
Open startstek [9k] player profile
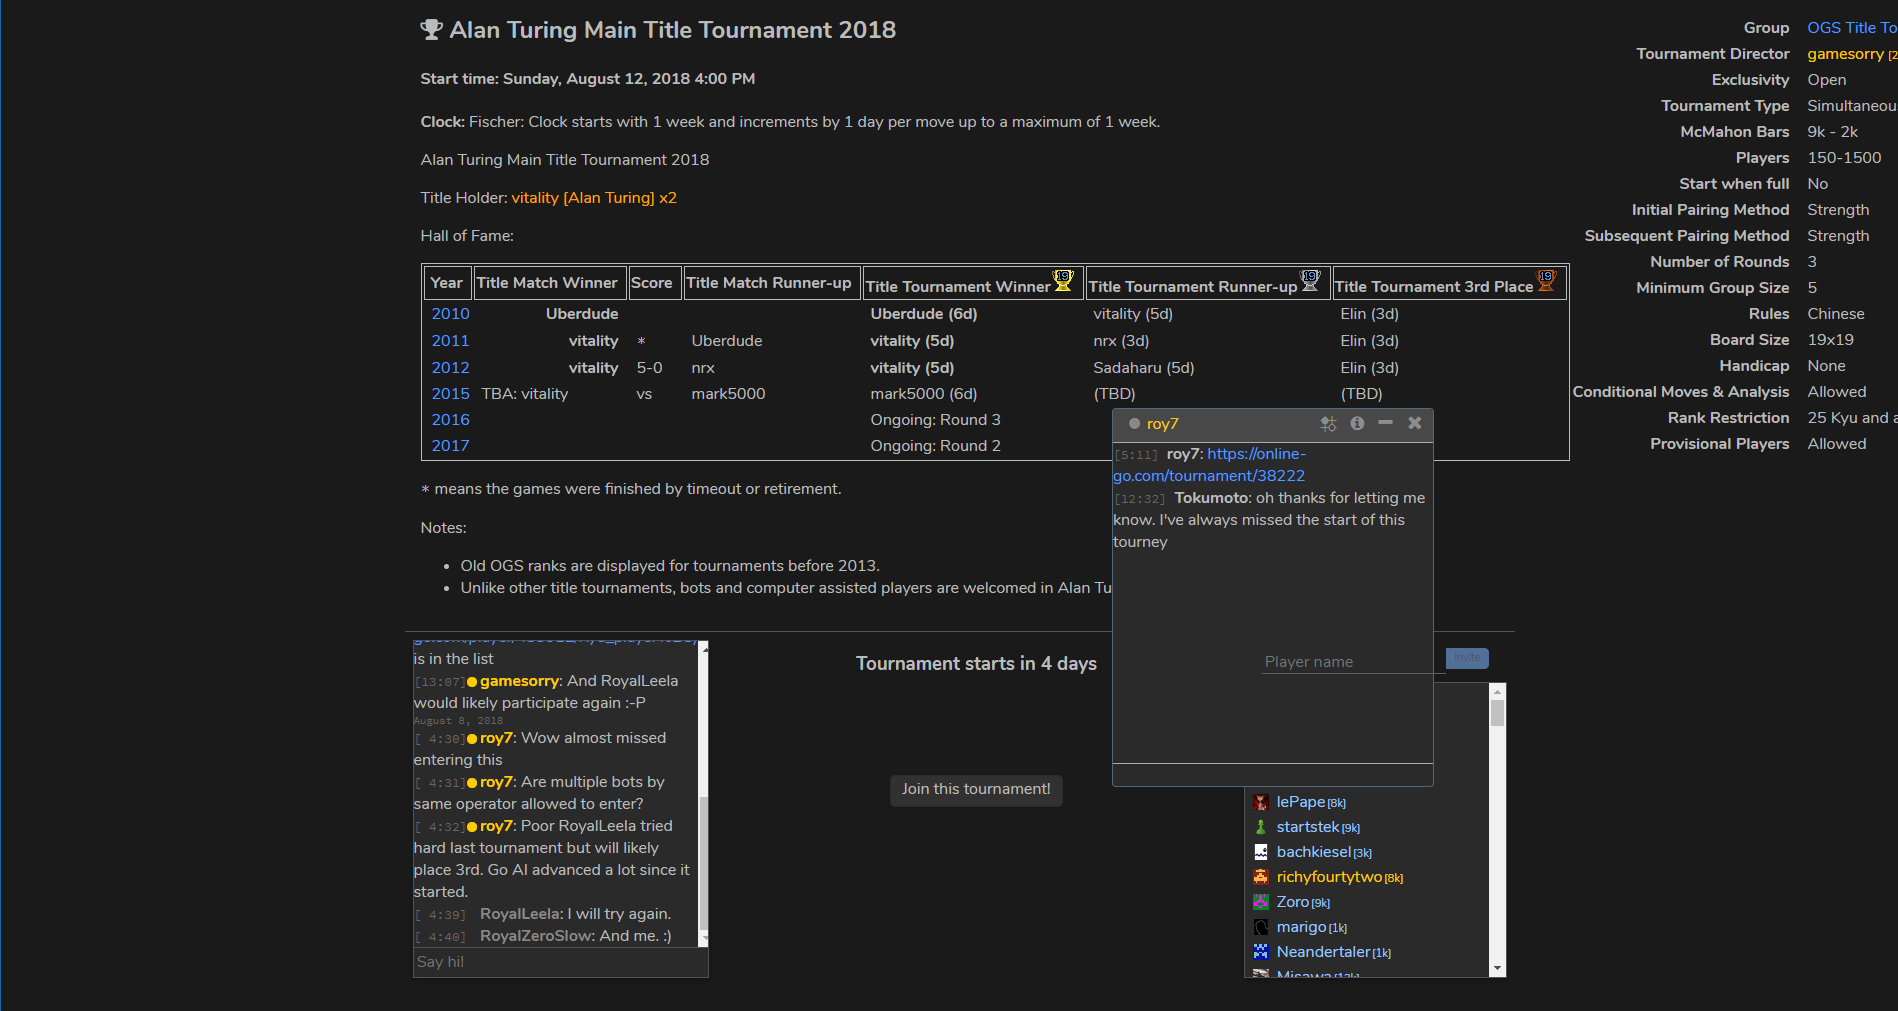[1318, 827]
